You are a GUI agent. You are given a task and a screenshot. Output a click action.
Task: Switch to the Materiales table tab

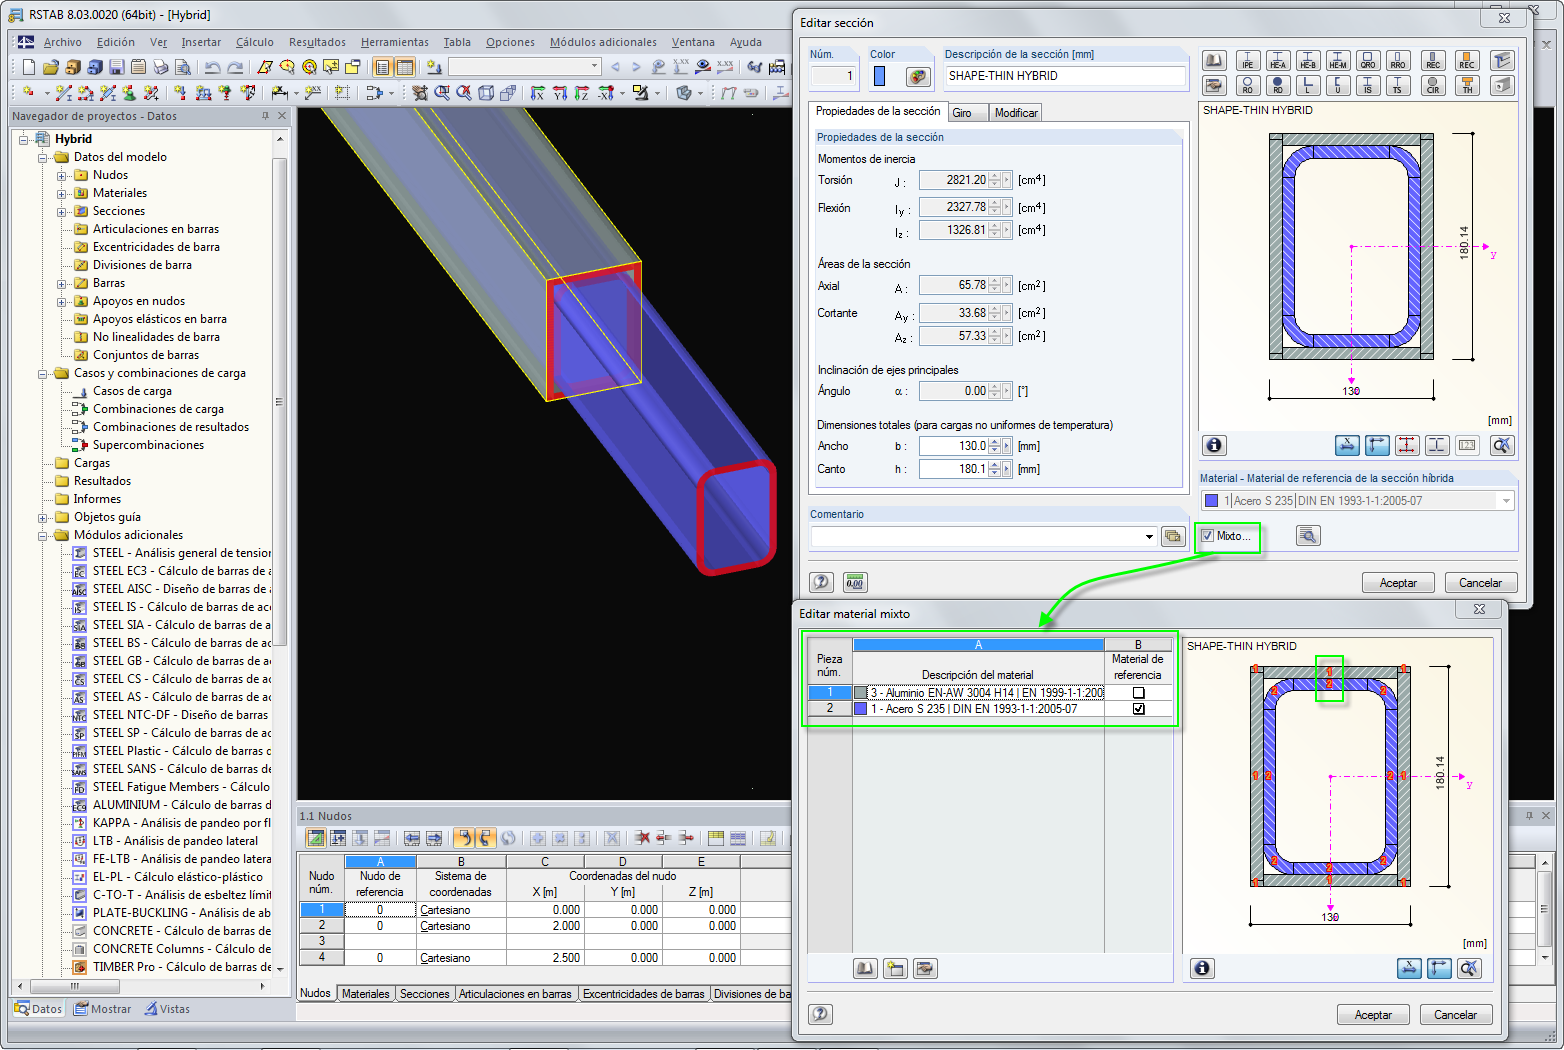pyautogui.click(x=365, y=994)
